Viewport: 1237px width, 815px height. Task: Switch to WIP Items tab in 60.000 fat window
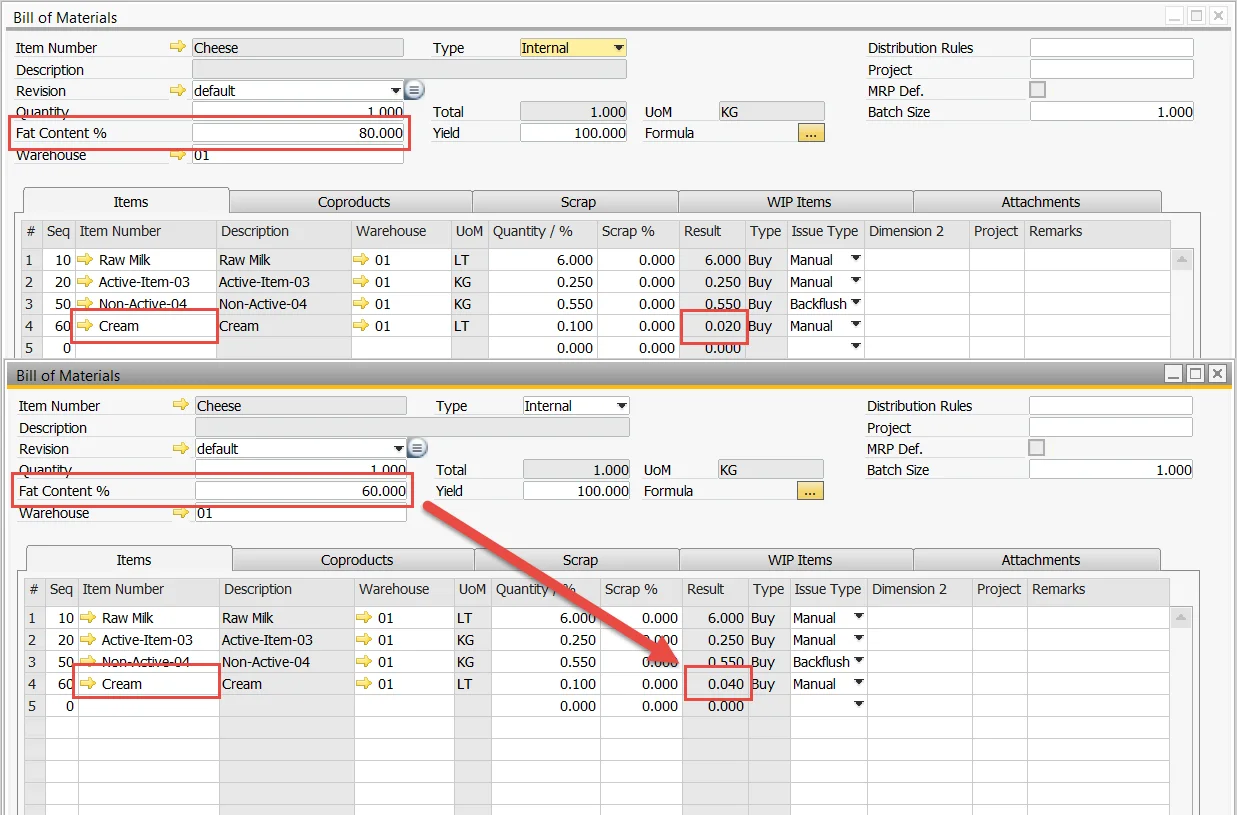[800, 560]
